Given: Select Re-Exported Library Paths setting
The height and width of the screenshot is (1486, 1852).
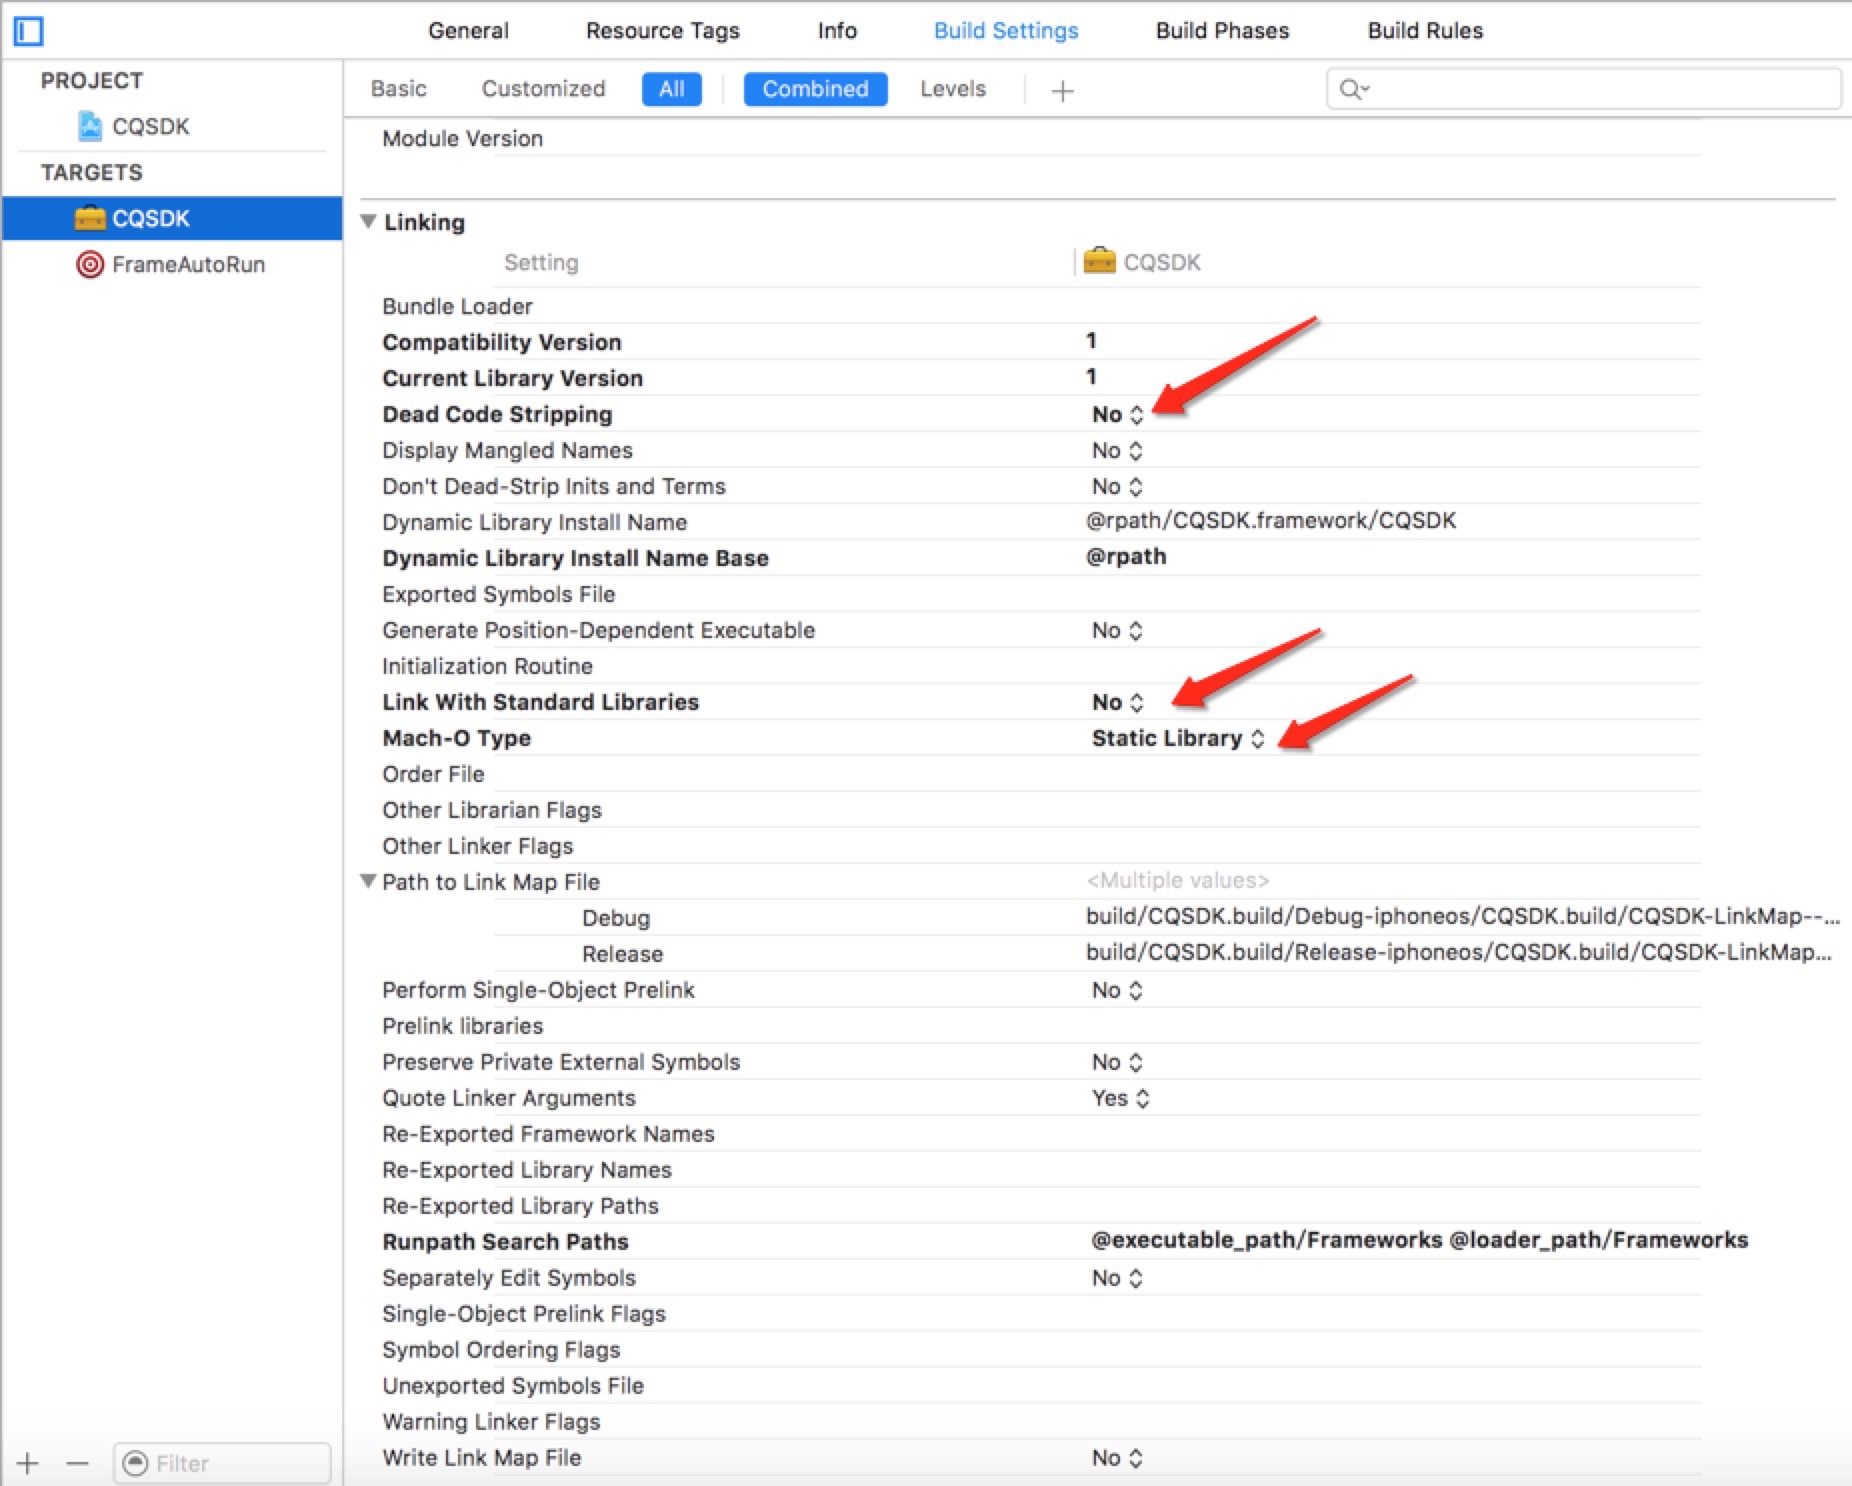Looking at the screenshot, I should [520, 1206].
